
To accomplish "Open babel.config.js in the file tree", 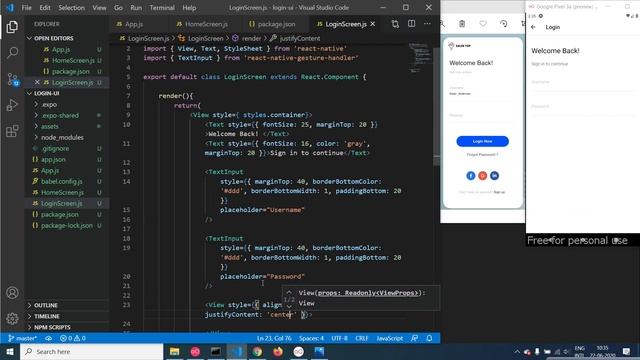I will (62, 182).
